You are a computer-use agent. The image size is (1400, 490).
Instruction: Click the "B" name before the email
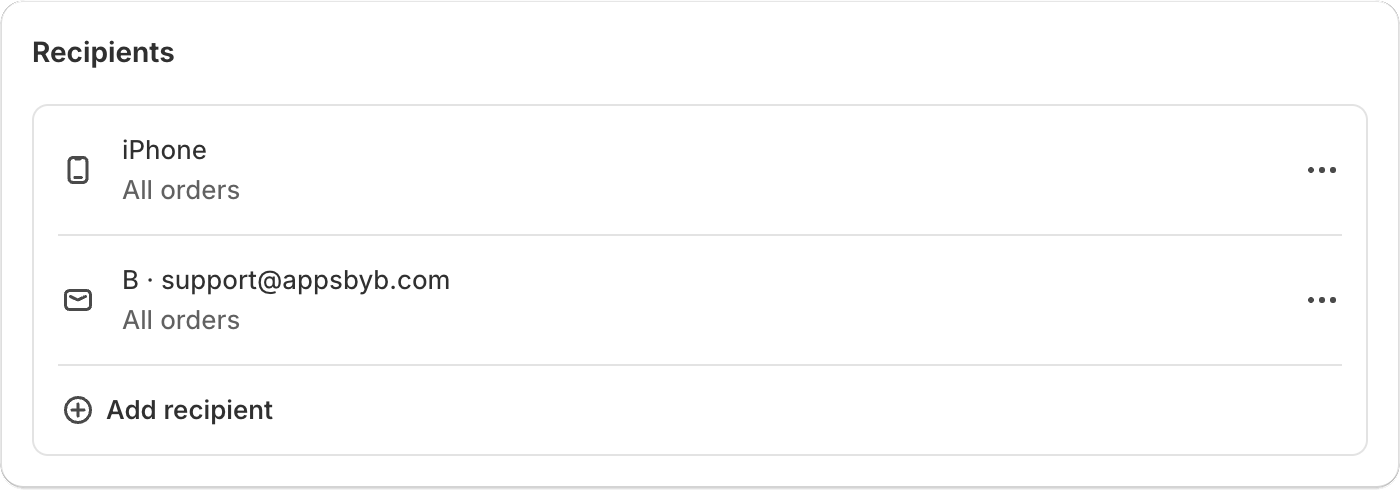pos(130,281)
